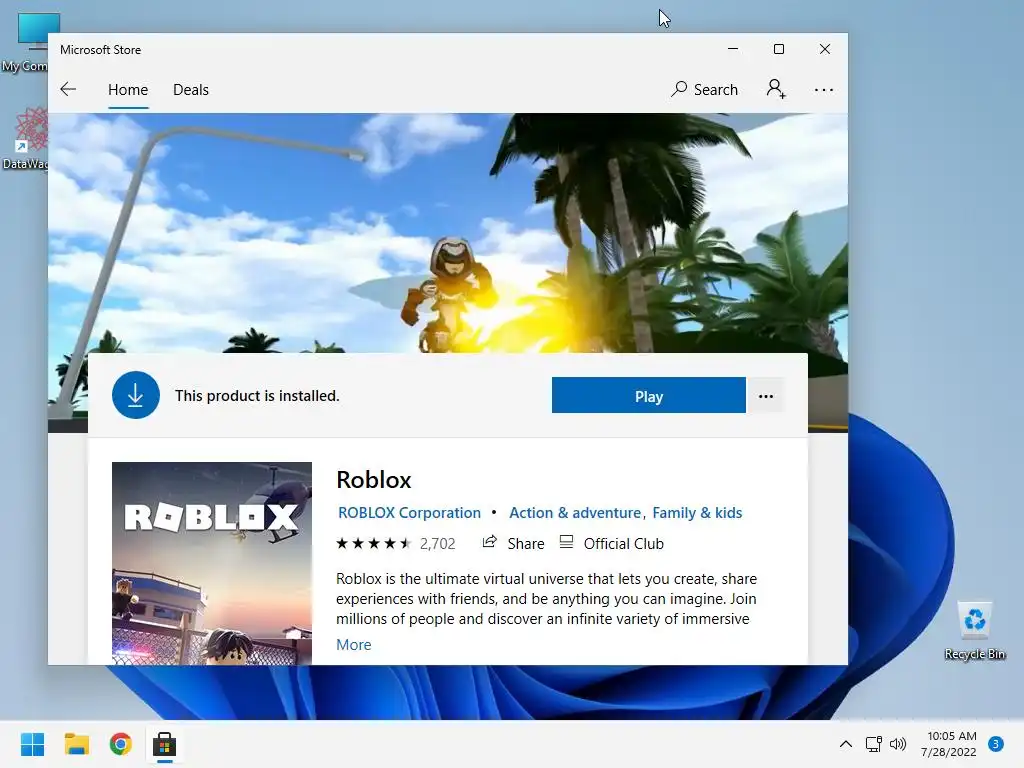This screenshot has height=768, width=1024.
Task: Launch Roblox with the Play button
Action: click(x=648, y=395)
